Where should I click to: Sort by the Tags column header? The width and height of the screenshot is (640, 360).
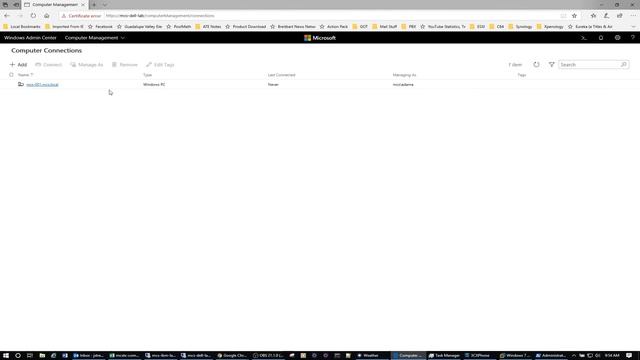[522, 75]
